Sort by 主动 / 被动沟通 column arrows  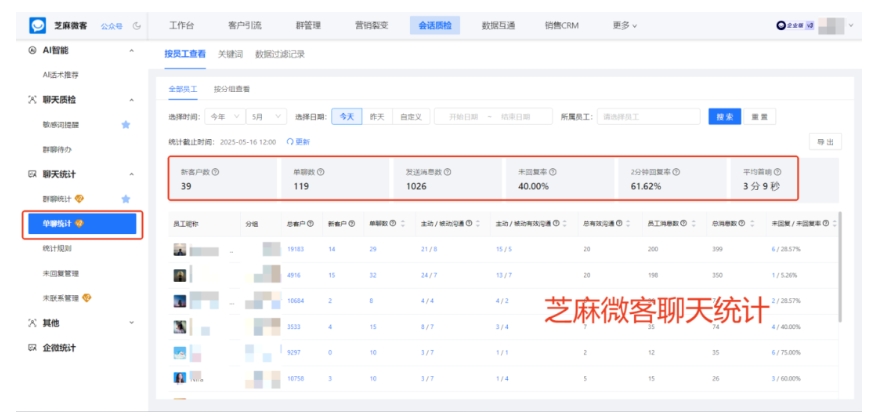(478, 224)
